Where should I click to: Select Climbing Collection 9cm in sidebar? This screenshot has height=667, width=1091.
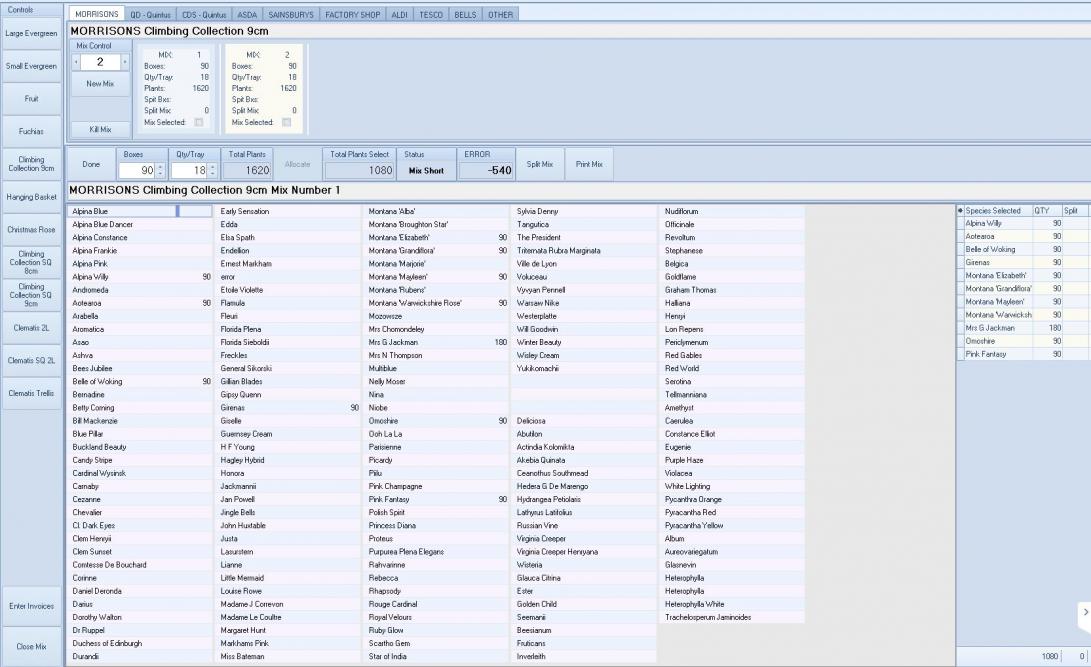tap(31, 164)
